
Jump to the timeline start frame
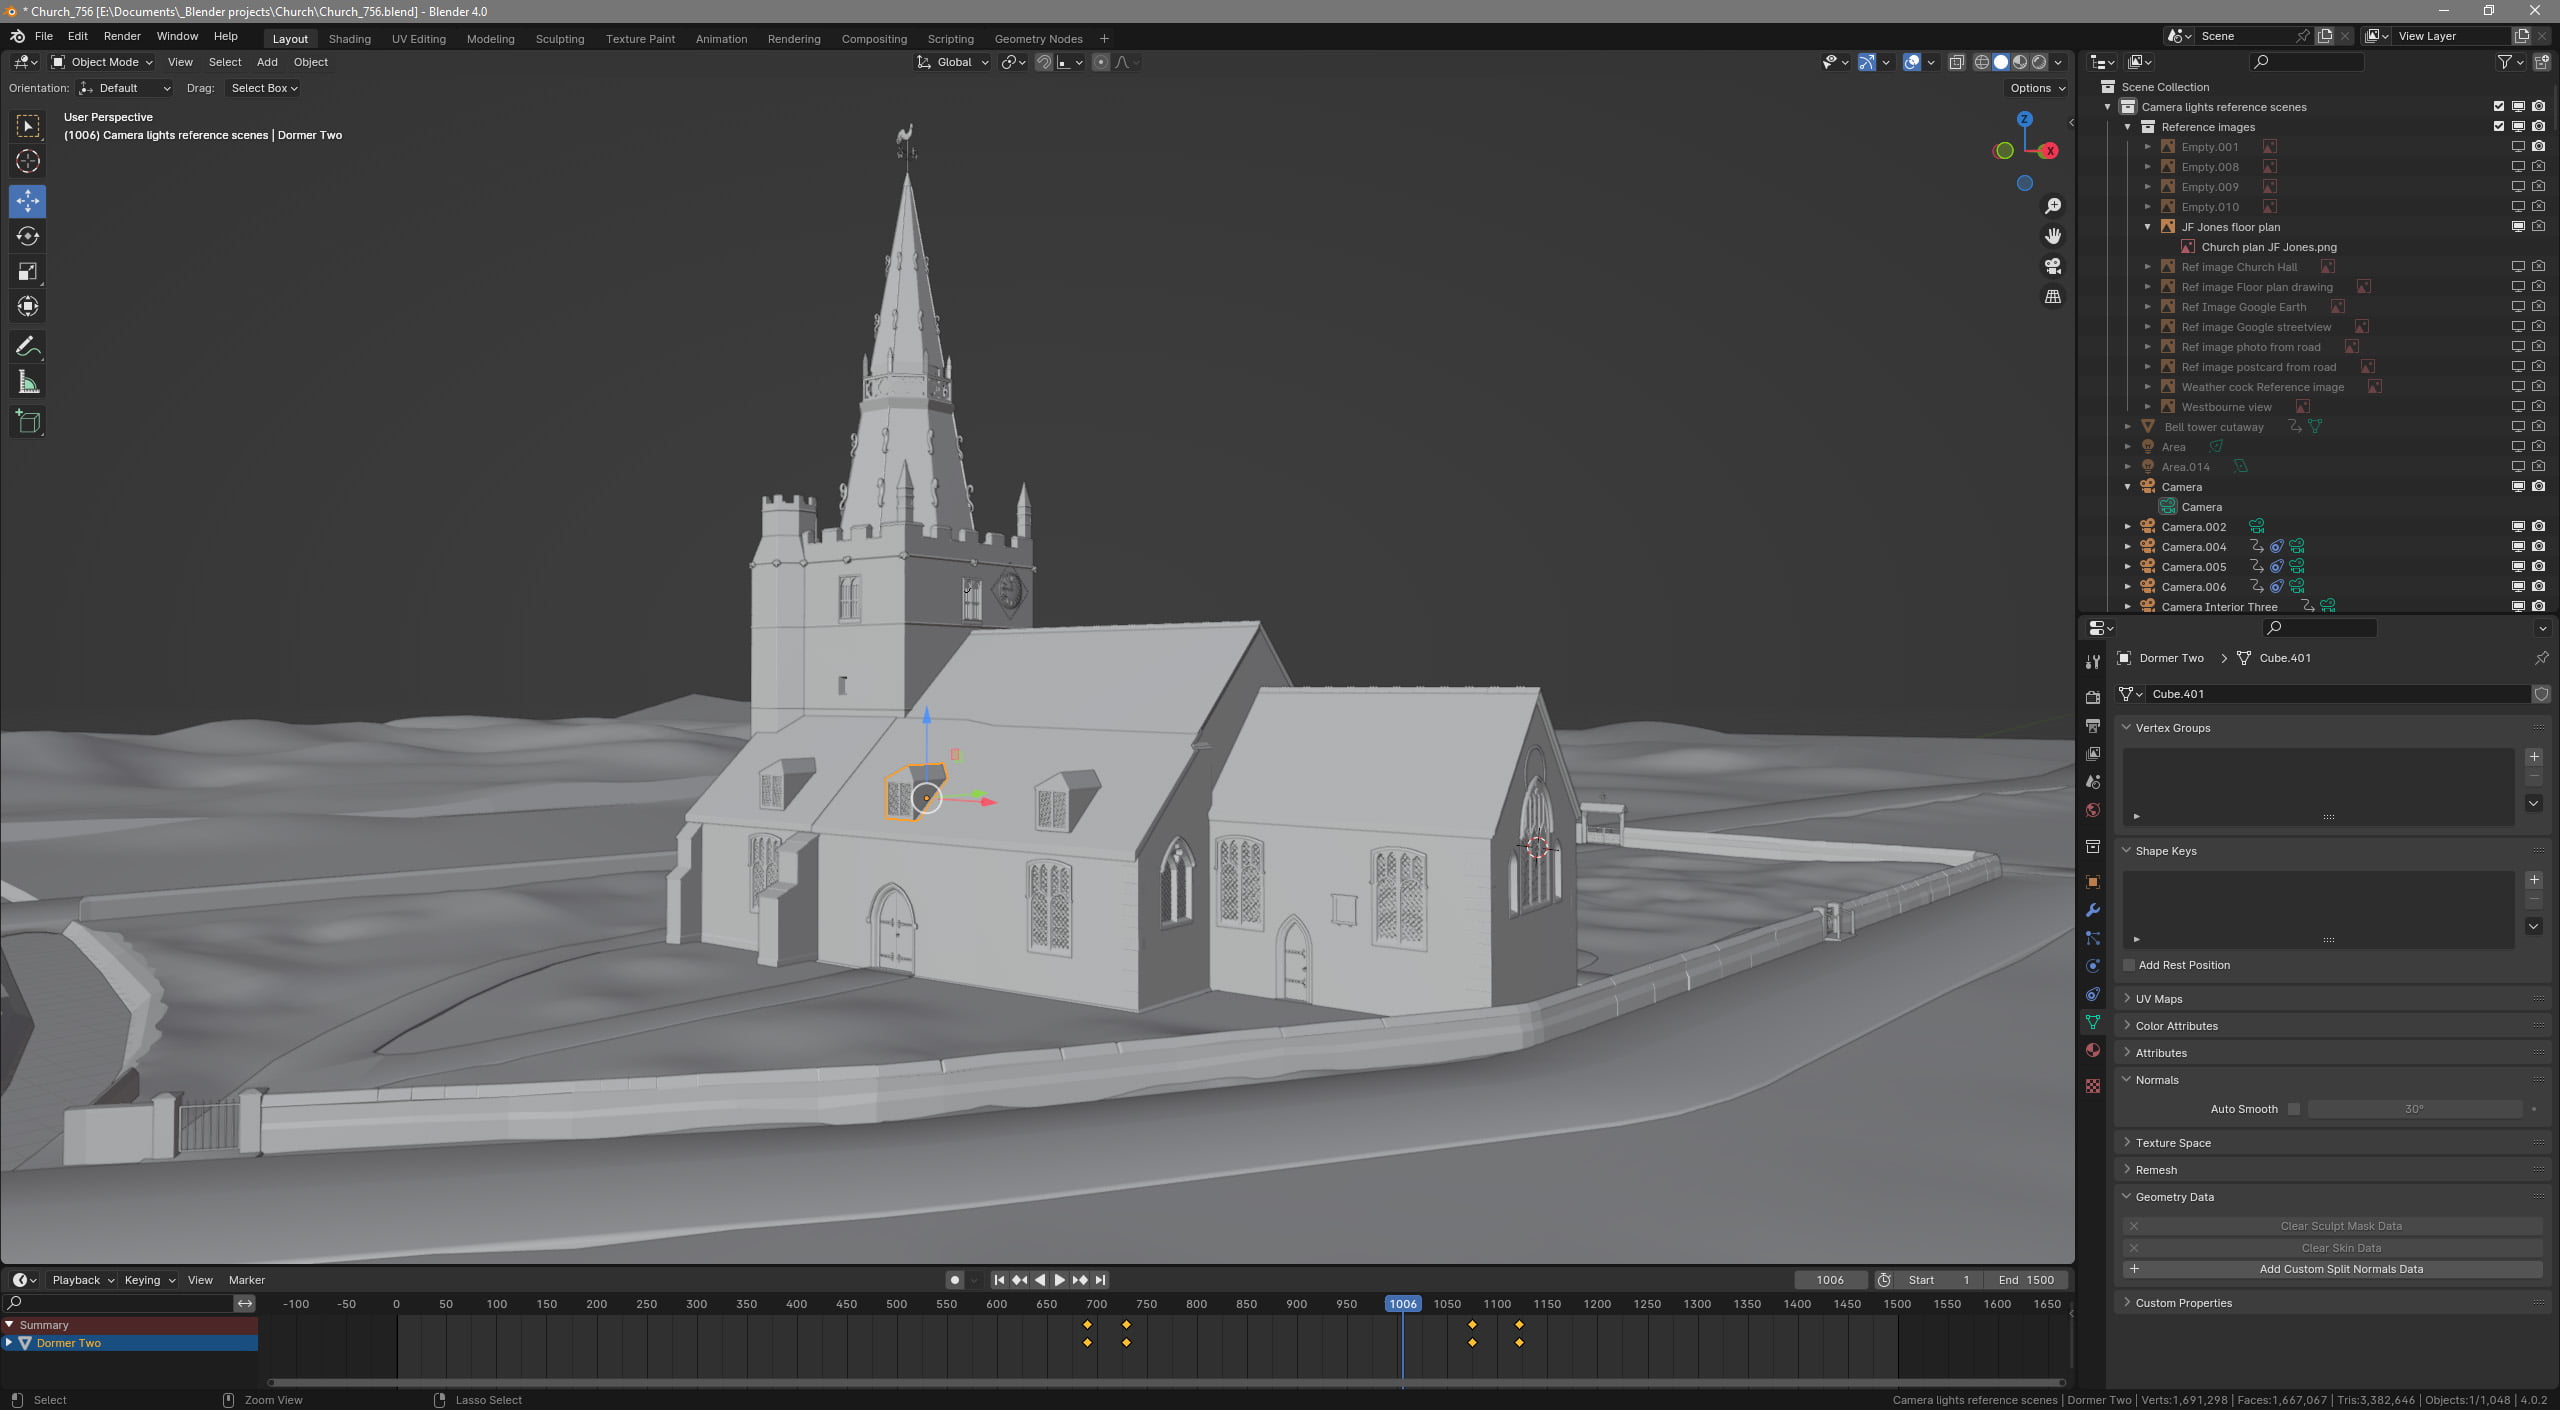click(999, 1280)
